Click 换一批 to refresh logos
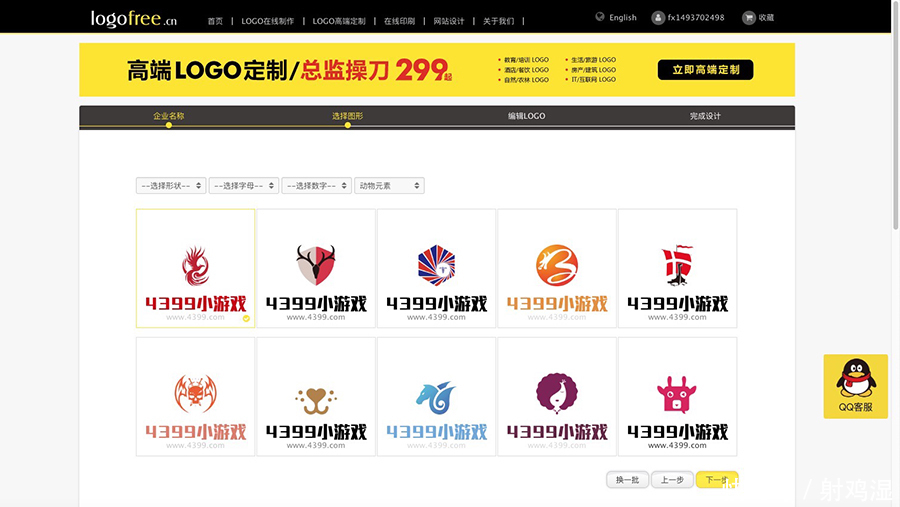Screen dimensions: 900x507 tap(627, 479)
